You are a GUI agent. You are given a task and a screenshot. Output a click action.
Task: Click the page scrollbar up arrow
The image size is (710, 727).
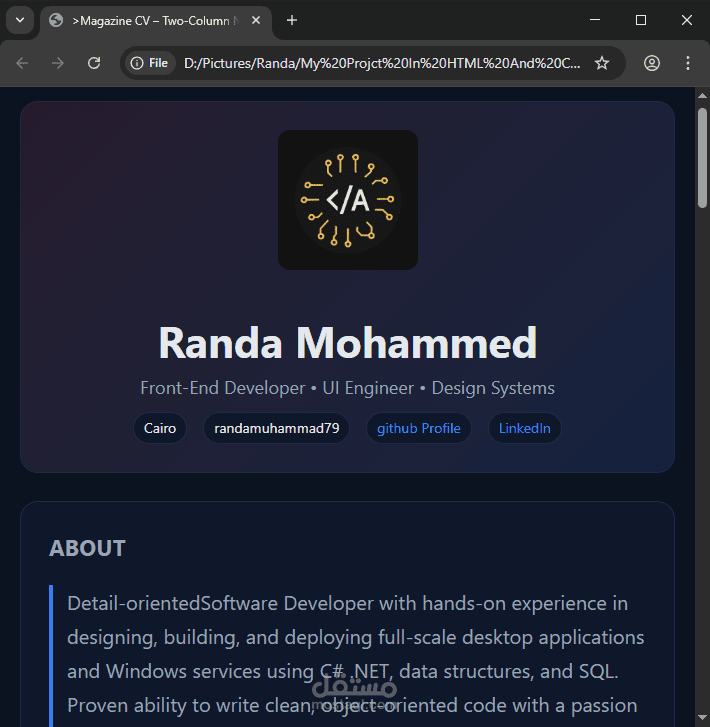tap(702, 96)
